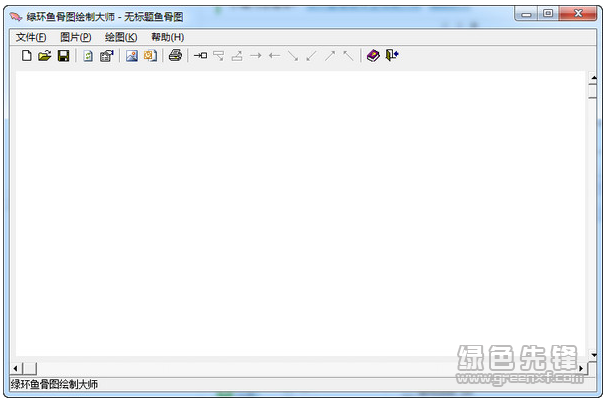Click the fish application icon in title bar
The width and height of the screenshot is (605, 403).
tap(15, 17)
